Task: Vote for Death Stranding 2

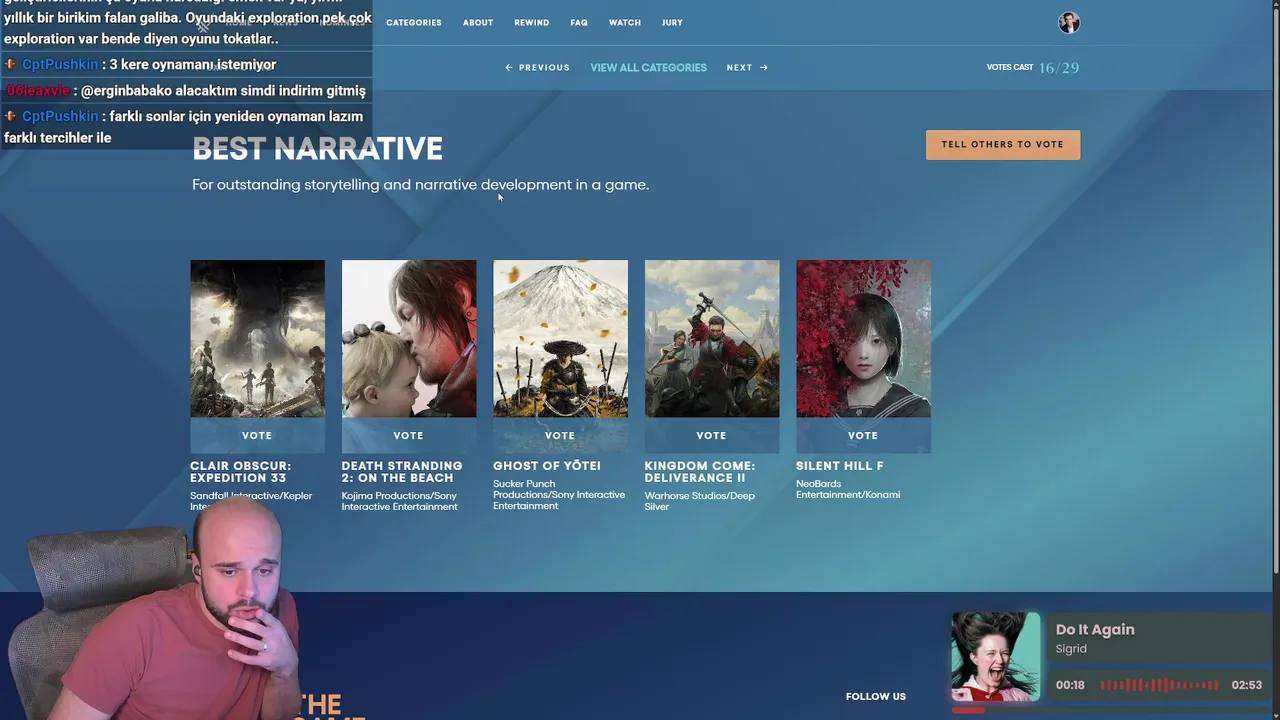Action: tap(409, 435)
